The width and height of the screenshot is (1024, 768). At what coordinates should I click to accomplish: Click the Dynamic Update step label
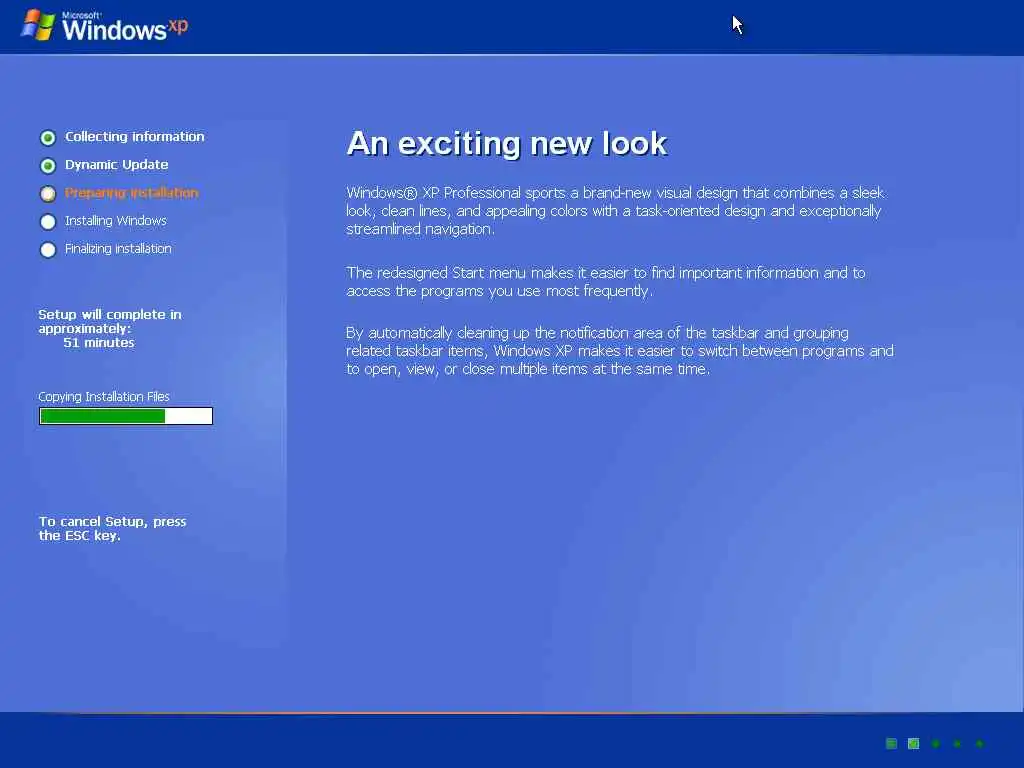click(x=116, y=165)
